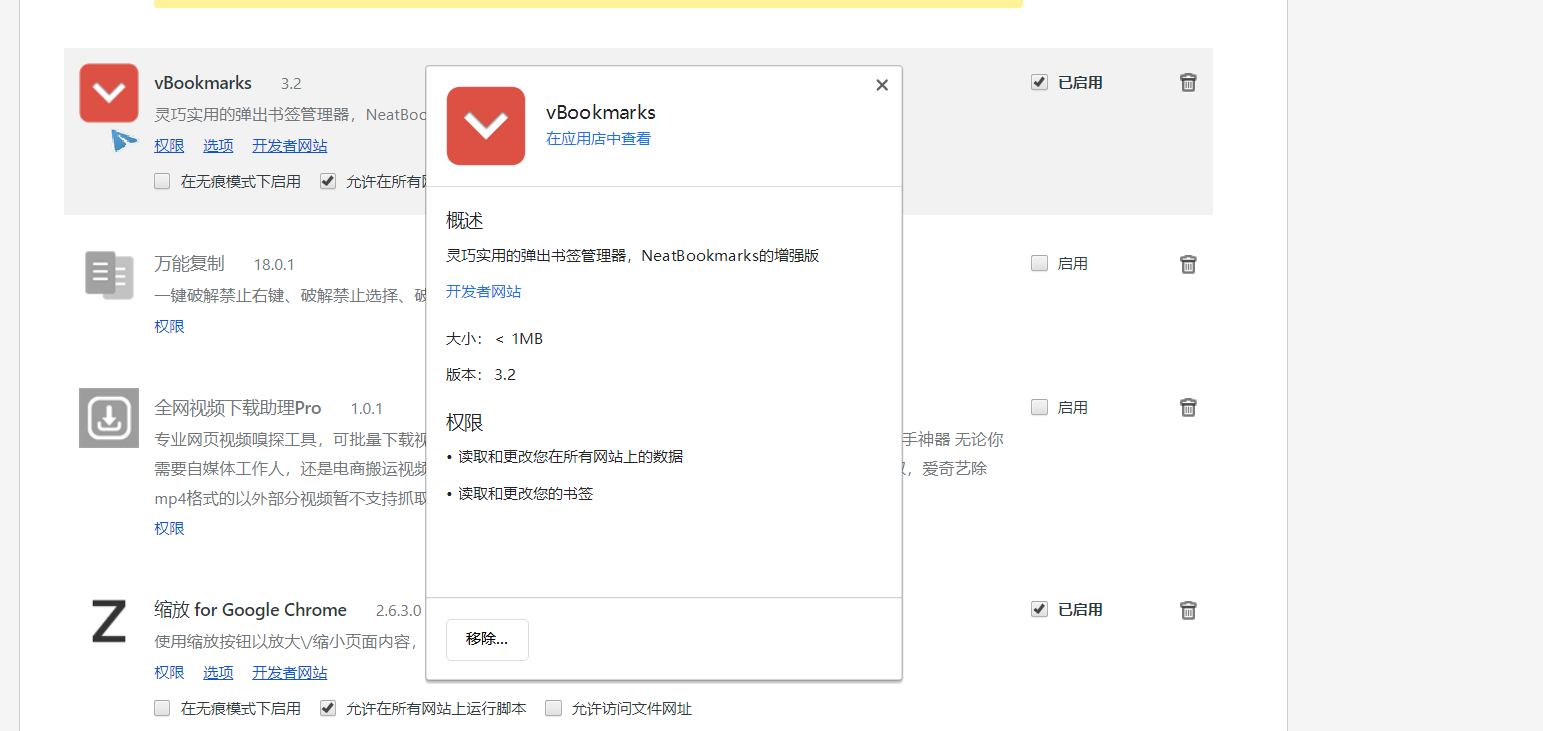1543x731 pixels.
Task: Delete 缩放 for Google Chrome via trash icon
Action: click(1188, 610)
